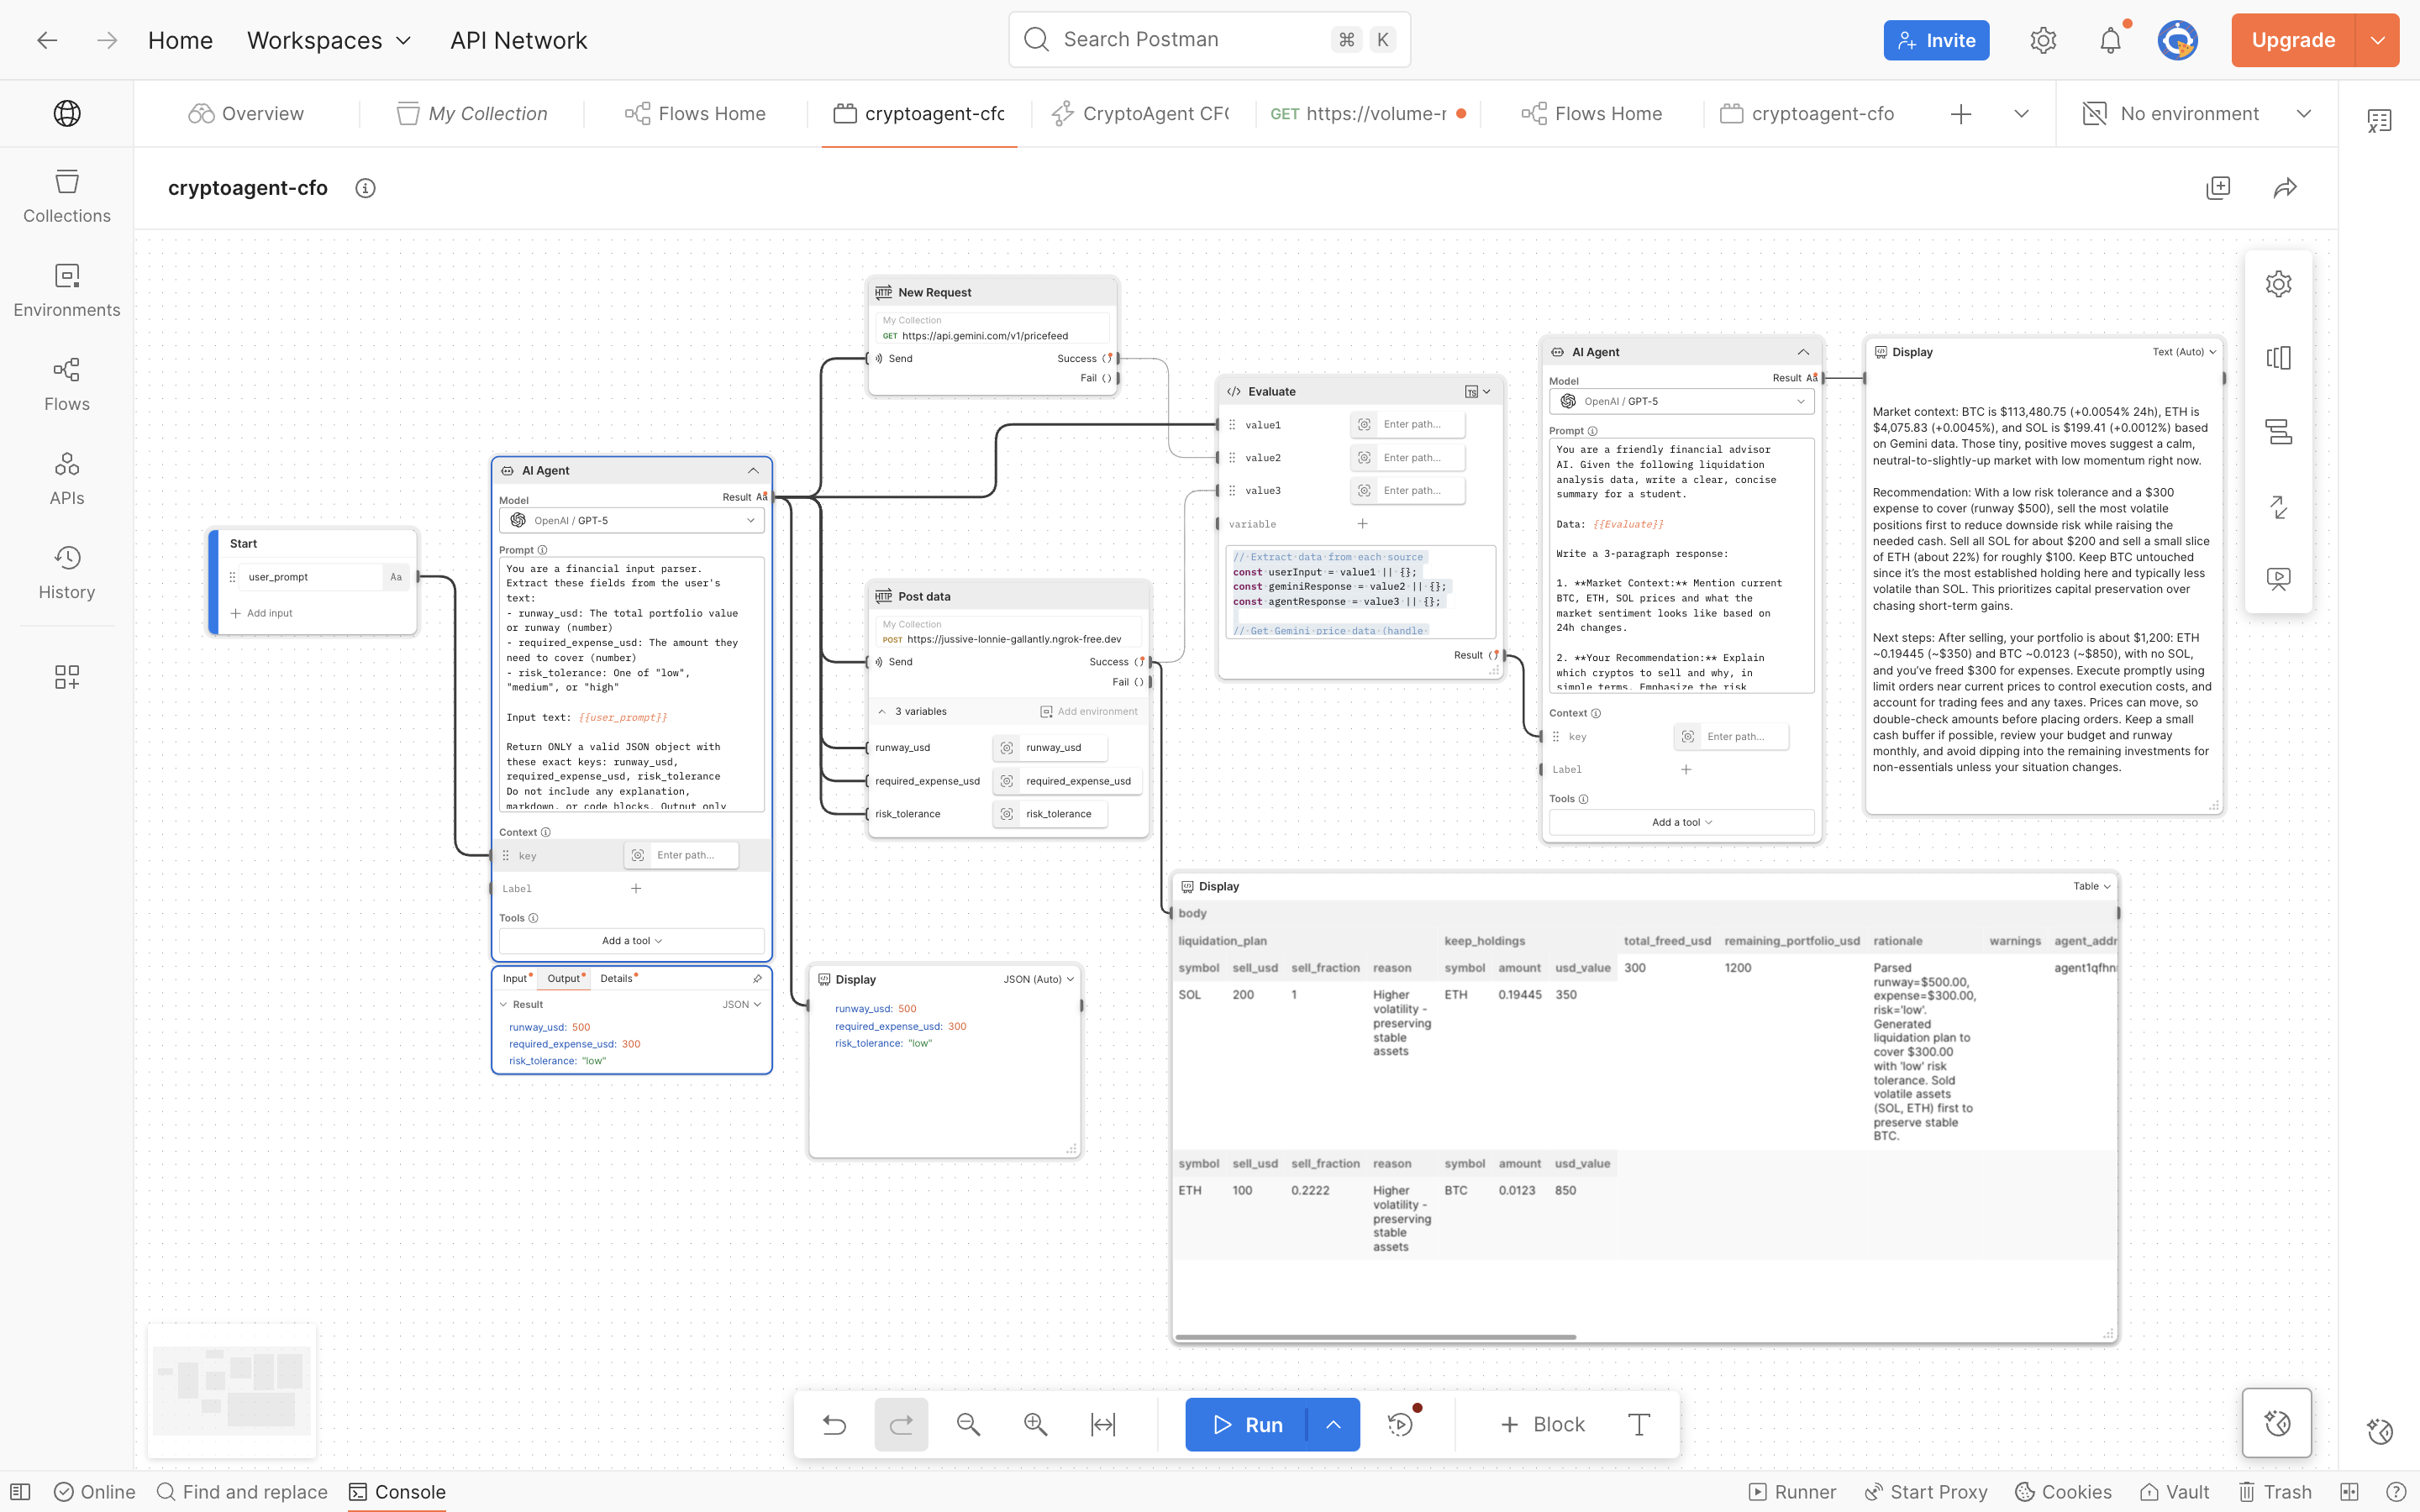This screenshot has width=2420, height=1512.
Task: Open canvas settings gear in right panel
Action: (2278, 284)
